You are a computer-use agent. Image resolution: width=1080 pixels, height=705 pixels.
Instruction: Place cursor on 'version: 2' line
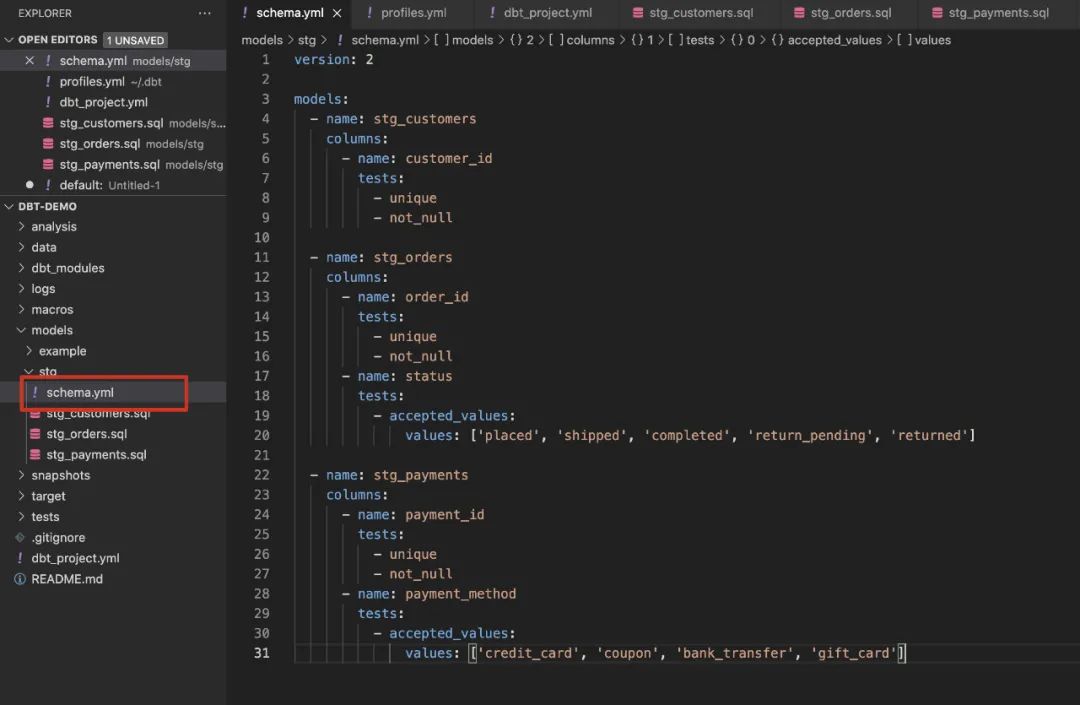(334, 59)
